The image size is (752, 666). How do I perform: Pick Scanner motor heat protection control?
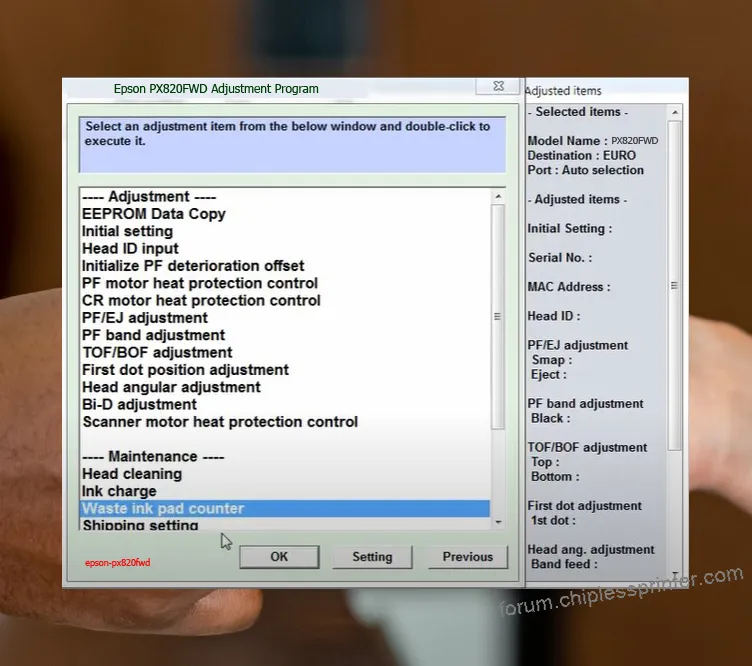pyautogui.click(x=220, y=421)
